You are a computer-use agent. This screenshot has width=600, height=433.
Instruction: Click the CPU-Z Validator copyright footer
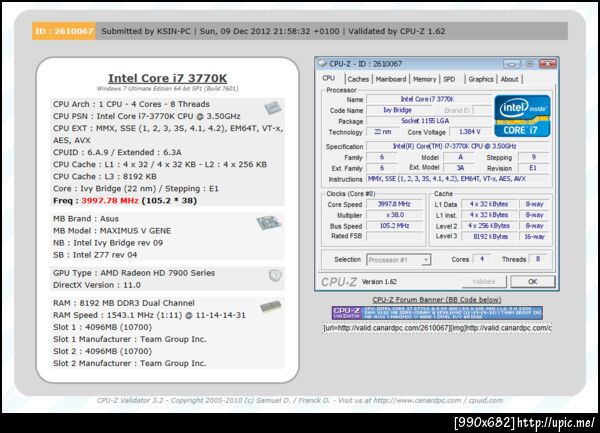pos(300,400)
